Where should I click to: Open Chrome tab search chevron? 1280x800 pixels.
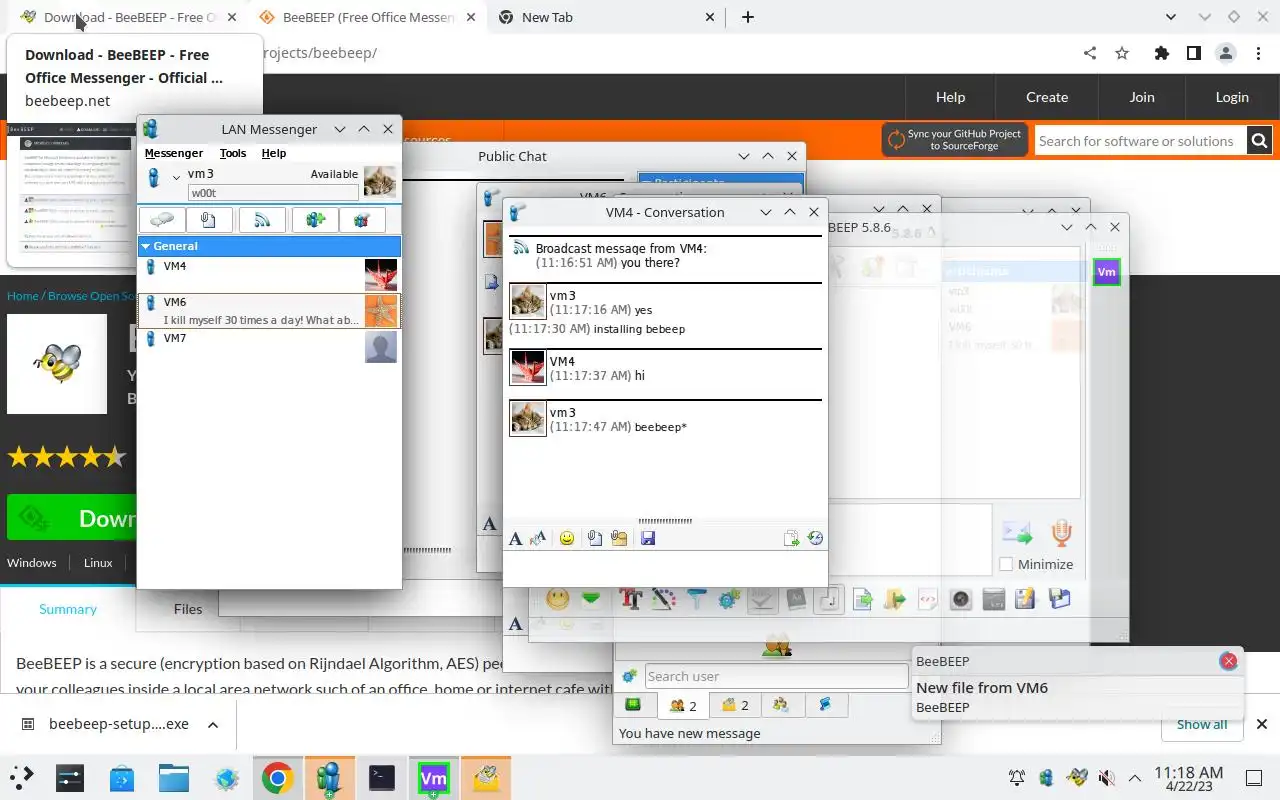[x=1172, y=17]
